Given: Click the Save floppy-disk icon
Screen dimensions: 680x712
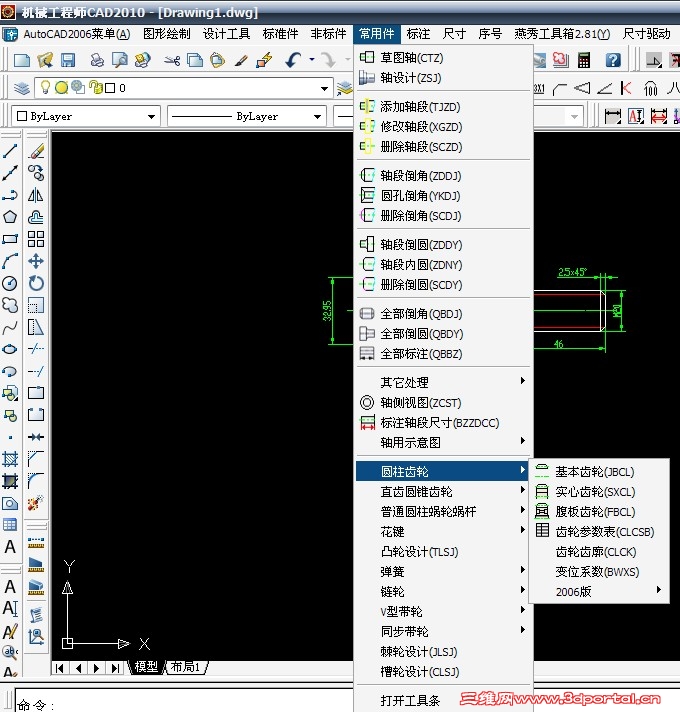Looking at the screenshot, I should pos(68,60).
